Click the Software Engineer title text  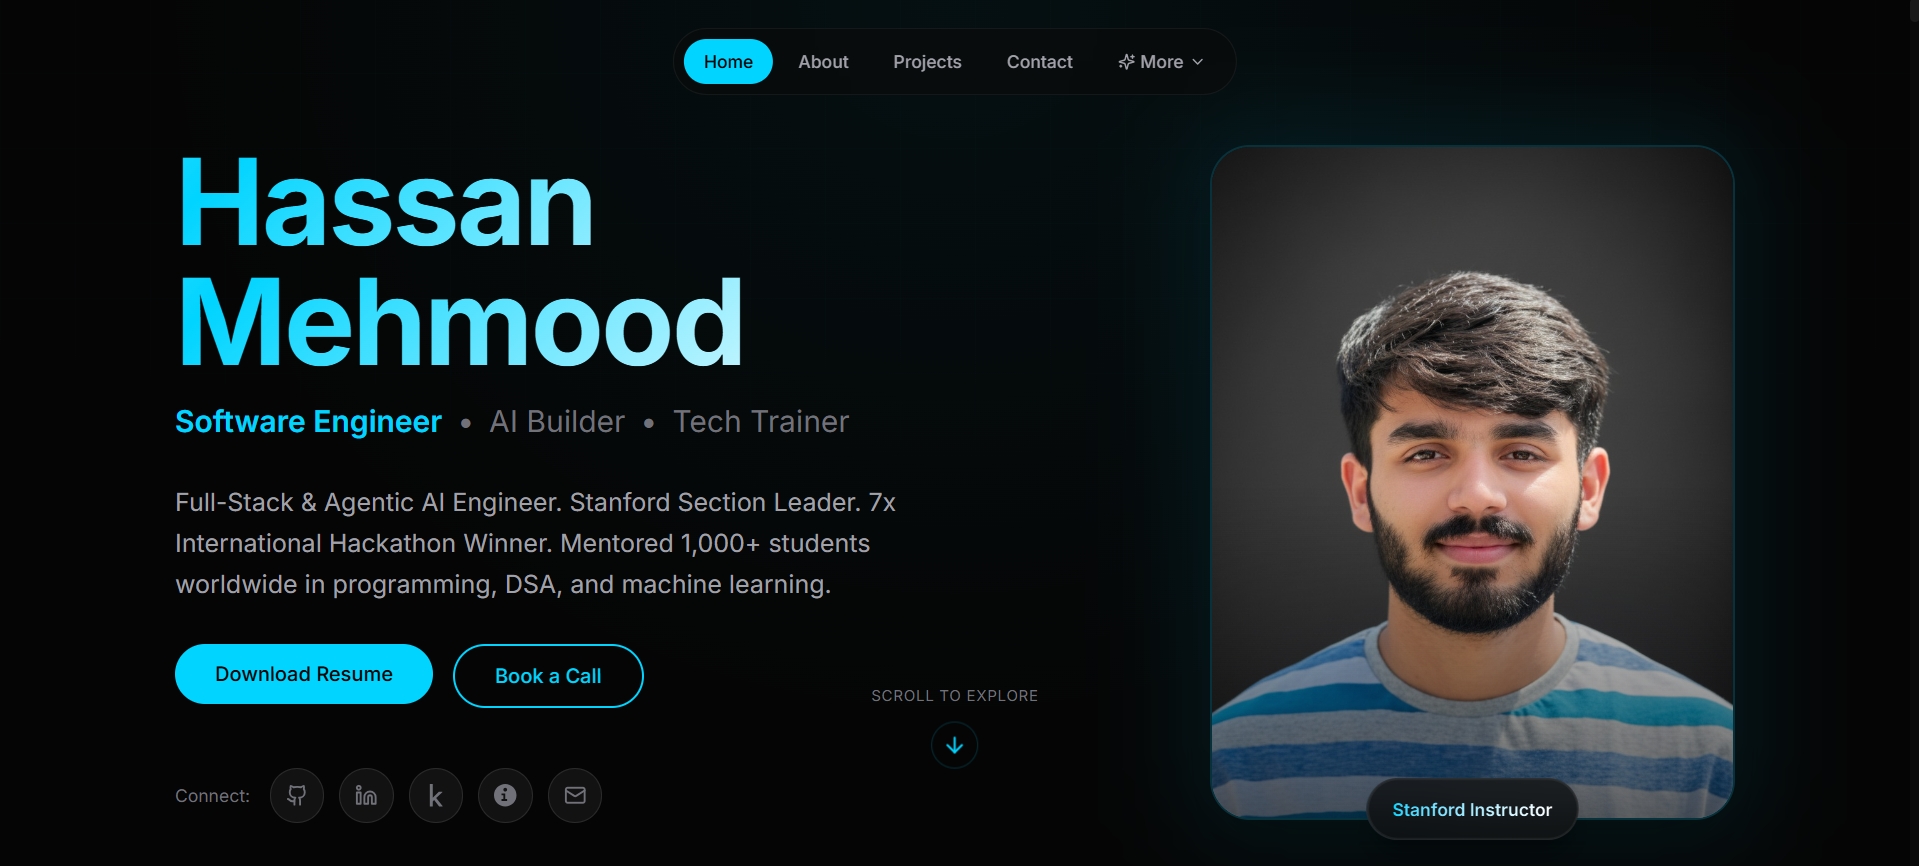(x=308, y=422)
